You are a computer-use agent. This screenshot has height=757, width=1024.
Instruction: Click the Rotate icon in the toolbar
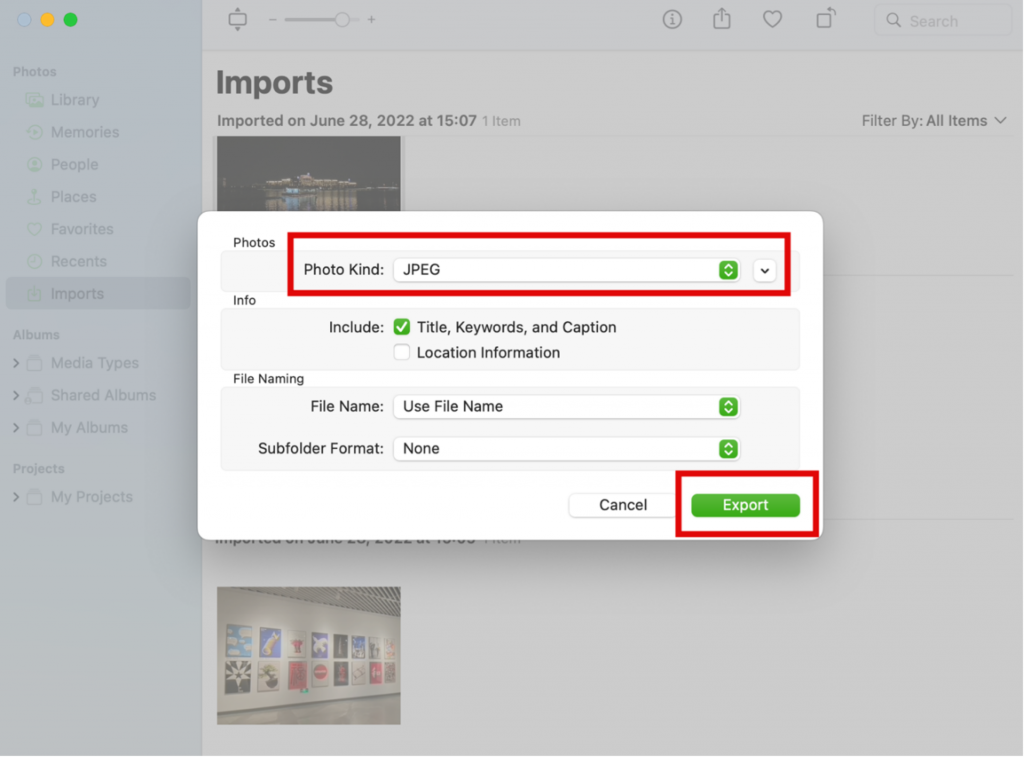point(825,19)
